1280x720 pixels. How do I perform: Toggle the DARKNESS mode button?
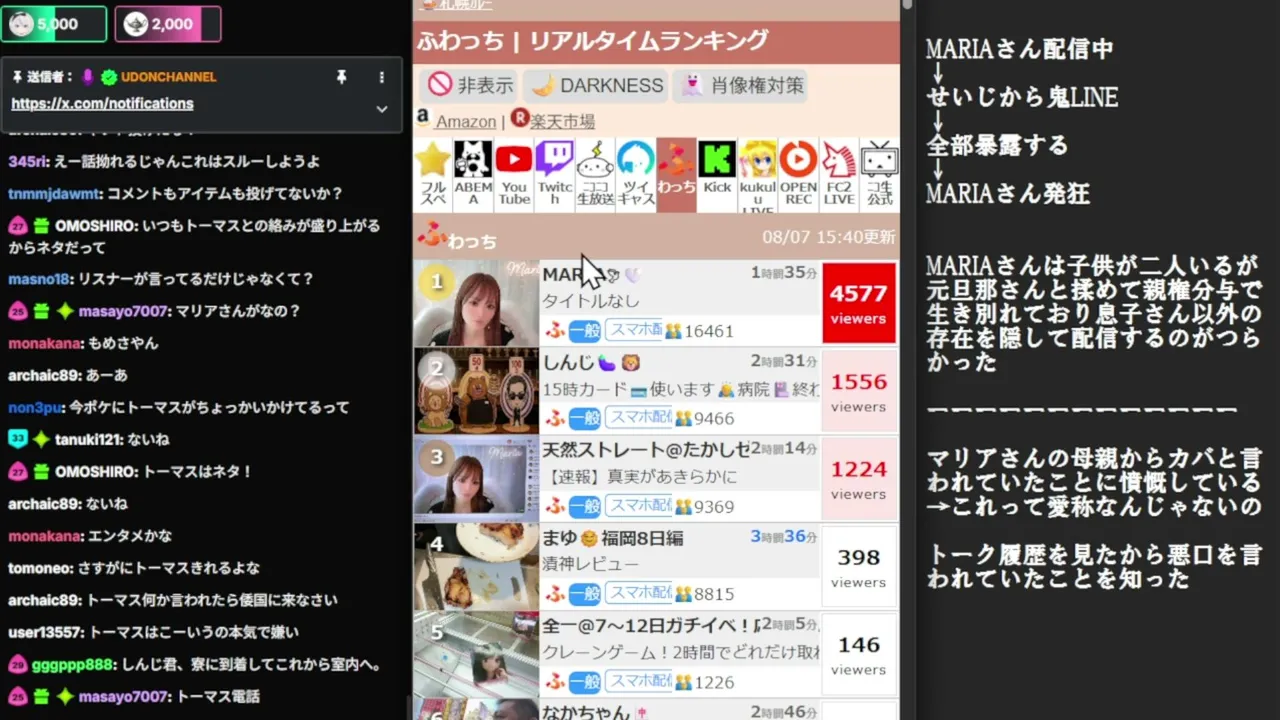[x=596, y=86]
